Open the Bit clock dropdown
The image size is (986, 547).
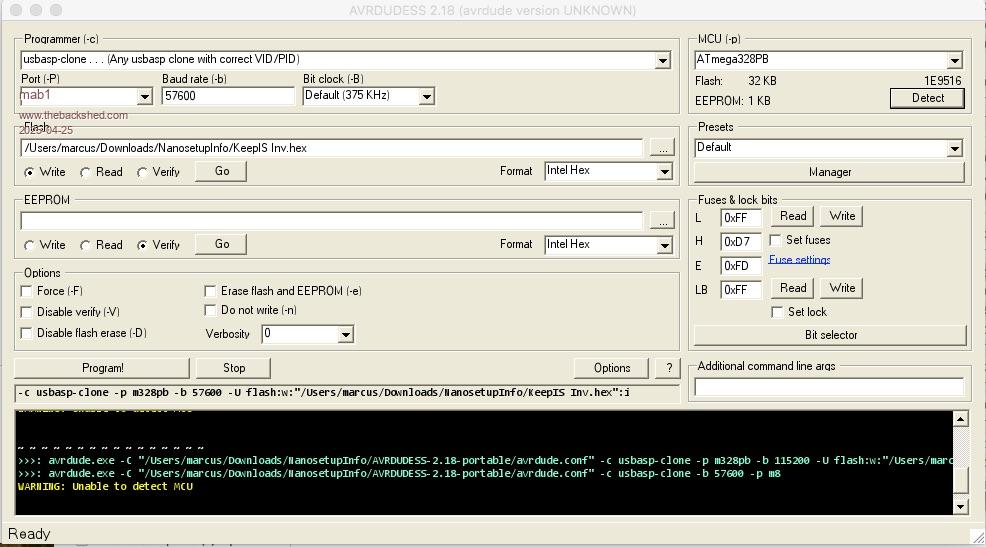point(426,97)
